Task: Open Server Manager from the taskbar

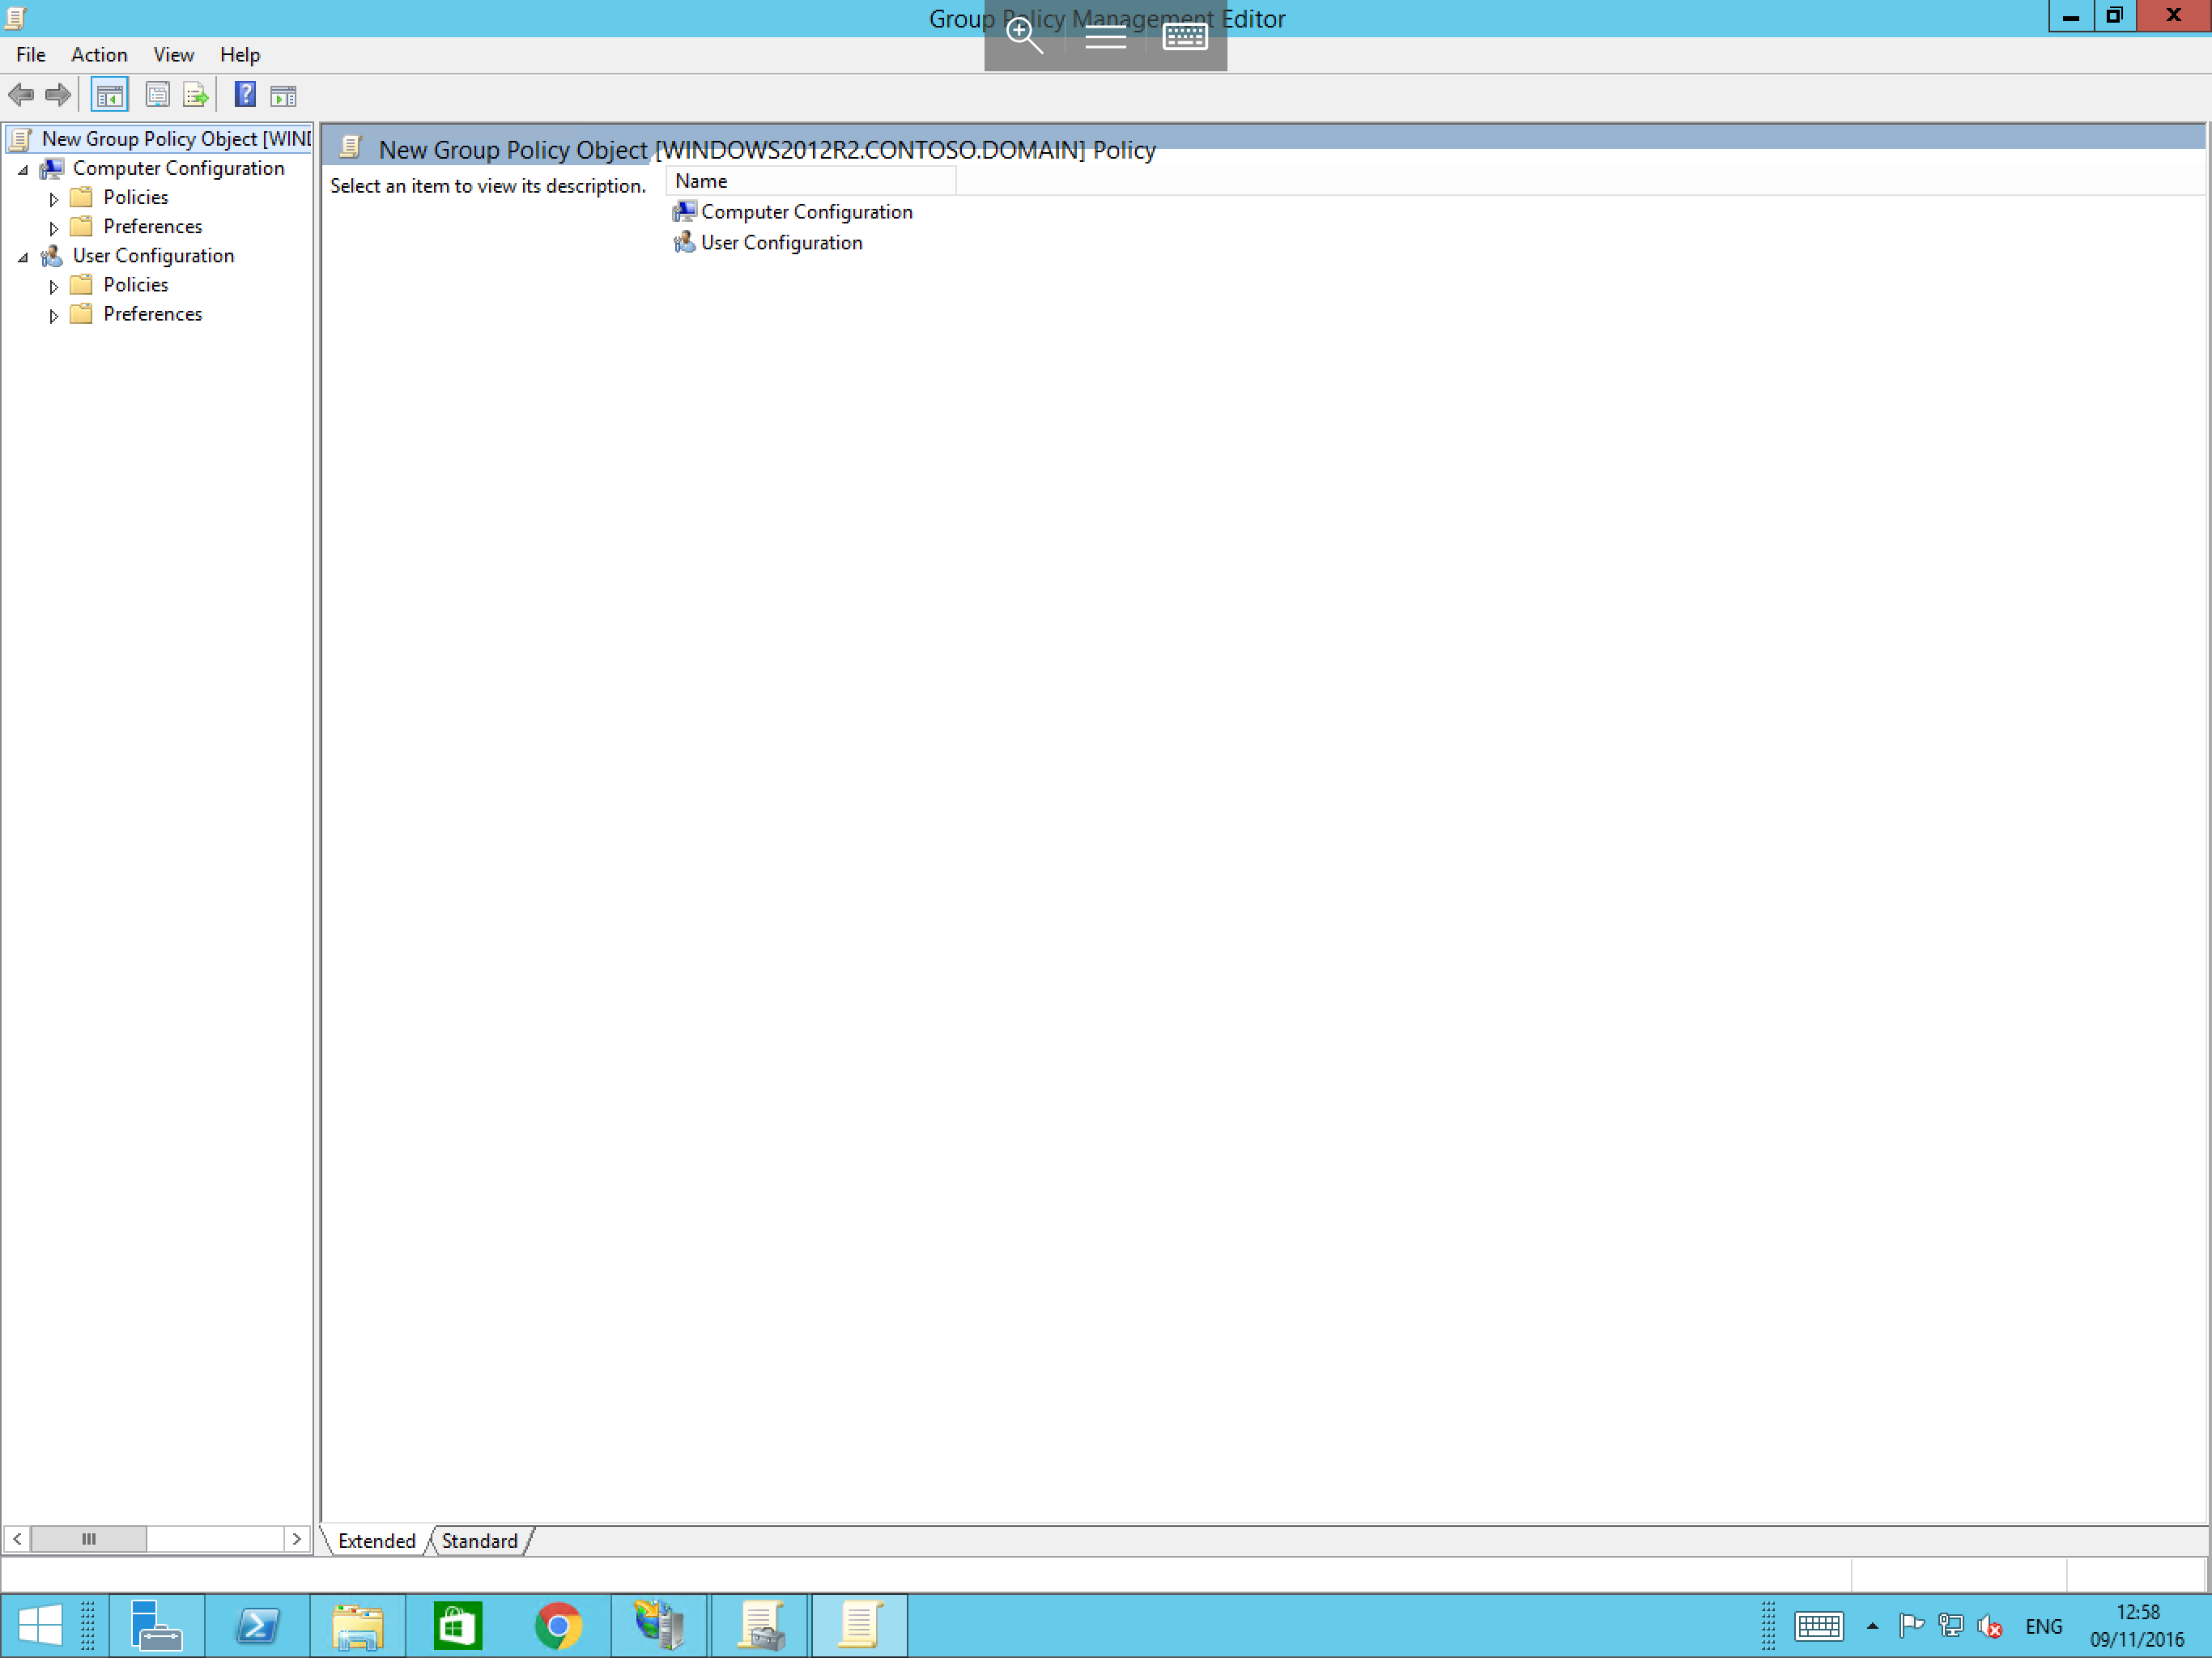Action: tap(157, 1625)
